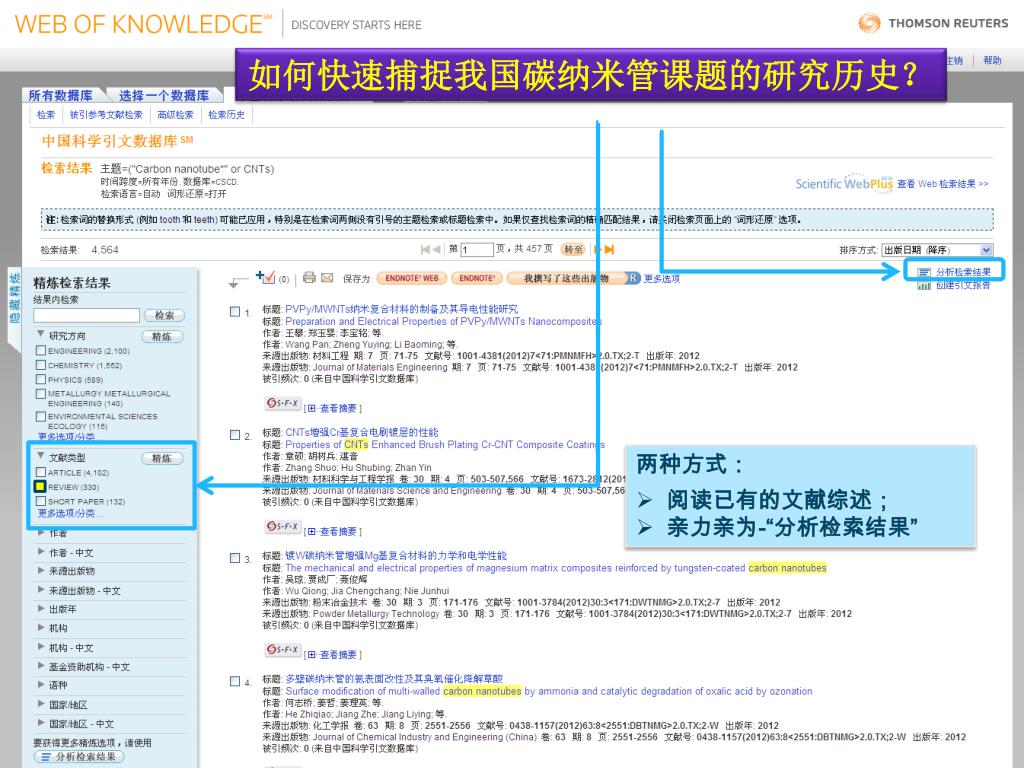Click 检索 button in refine panel

click(165, 315)
